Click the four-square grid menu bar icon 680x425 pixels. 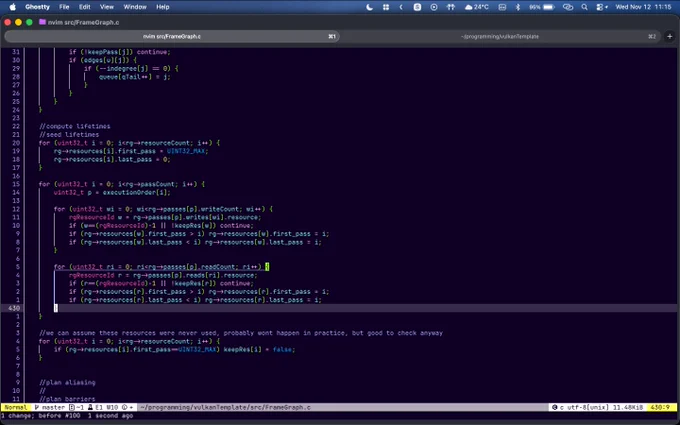point(386,7)
